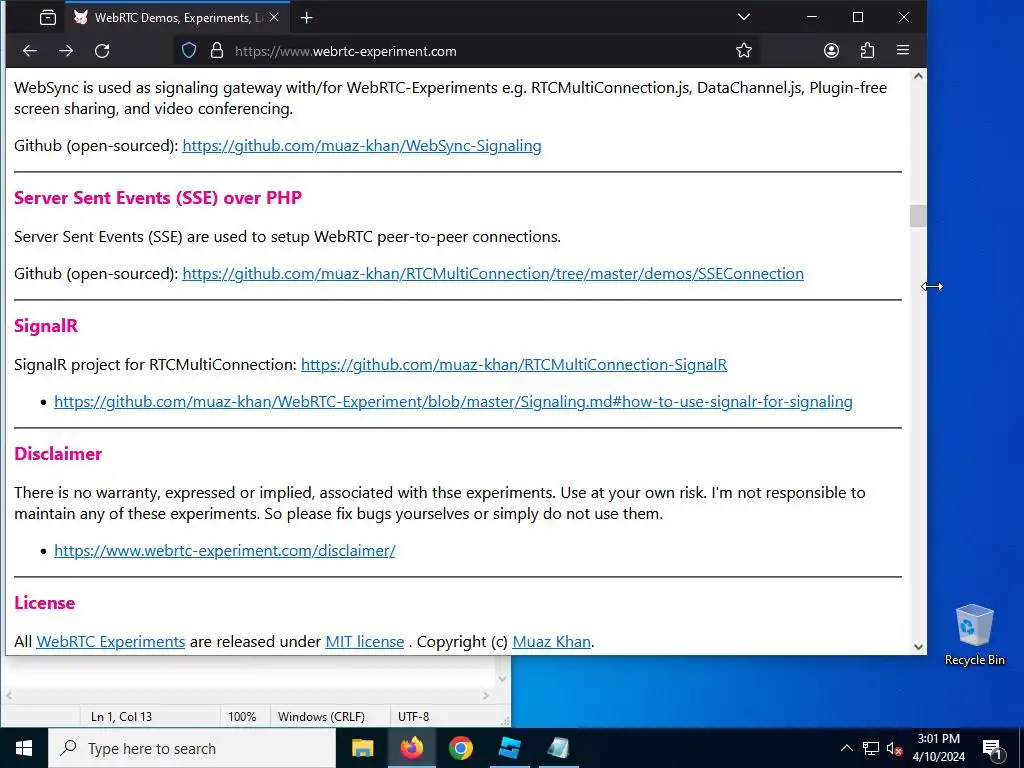The height and width of the screenshot is (768, 1024).
Task: Close the WebRTC Demos tab
Action: tap(274, 18)
